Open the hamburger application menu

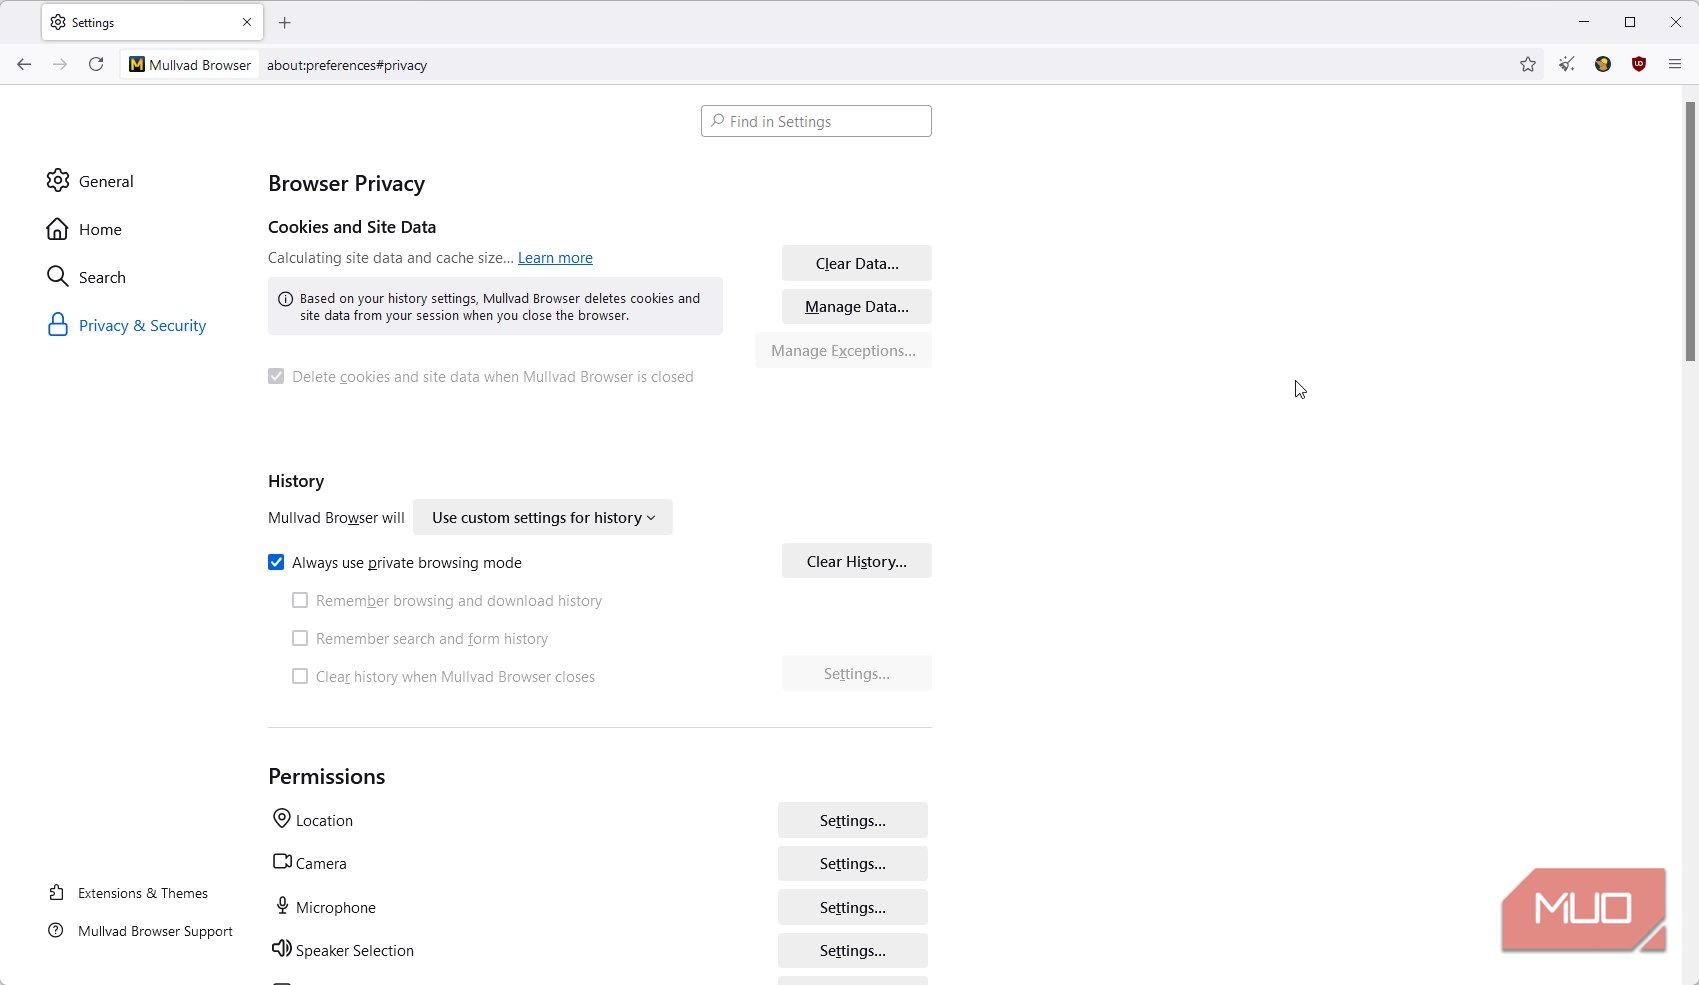click(1675, 64)
